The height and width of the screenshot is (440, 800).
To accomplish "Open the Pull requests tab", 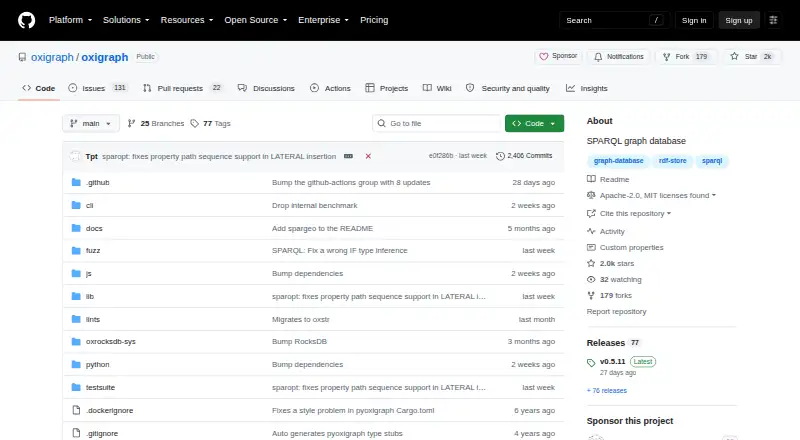I will coord(182,88).
